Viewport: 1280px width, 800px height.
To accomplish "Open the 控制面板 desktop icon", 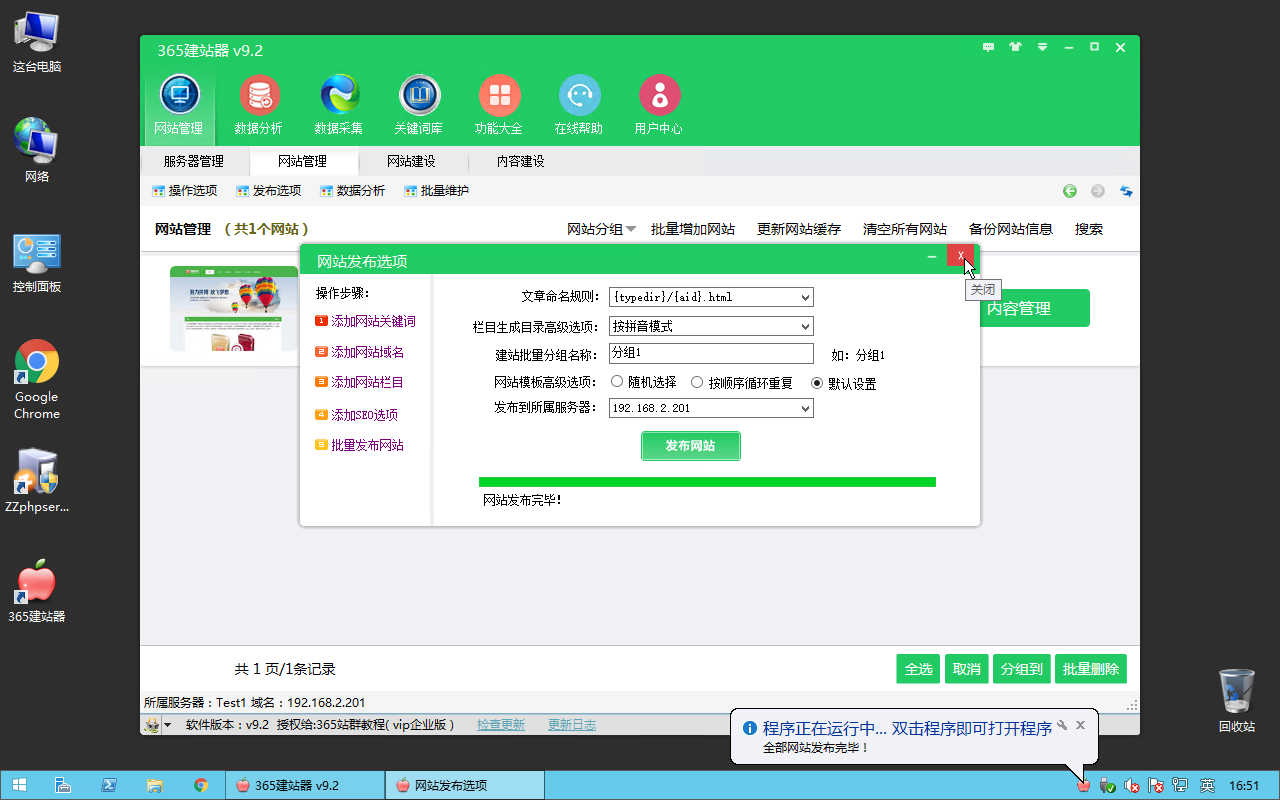I will (x=37, y=263).
